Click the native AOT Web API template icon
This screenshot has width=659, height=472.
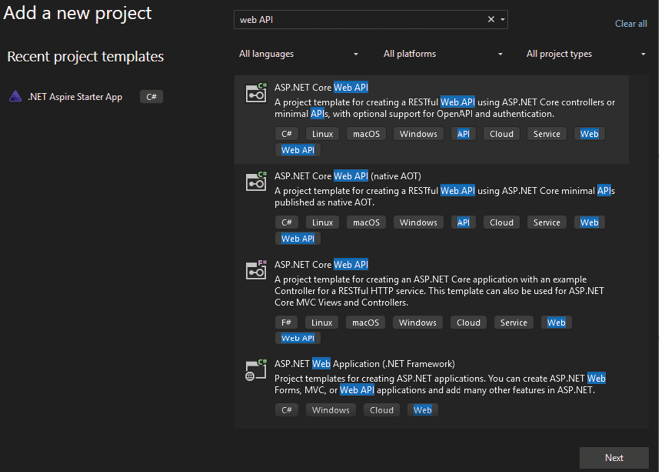click(256, 181)
